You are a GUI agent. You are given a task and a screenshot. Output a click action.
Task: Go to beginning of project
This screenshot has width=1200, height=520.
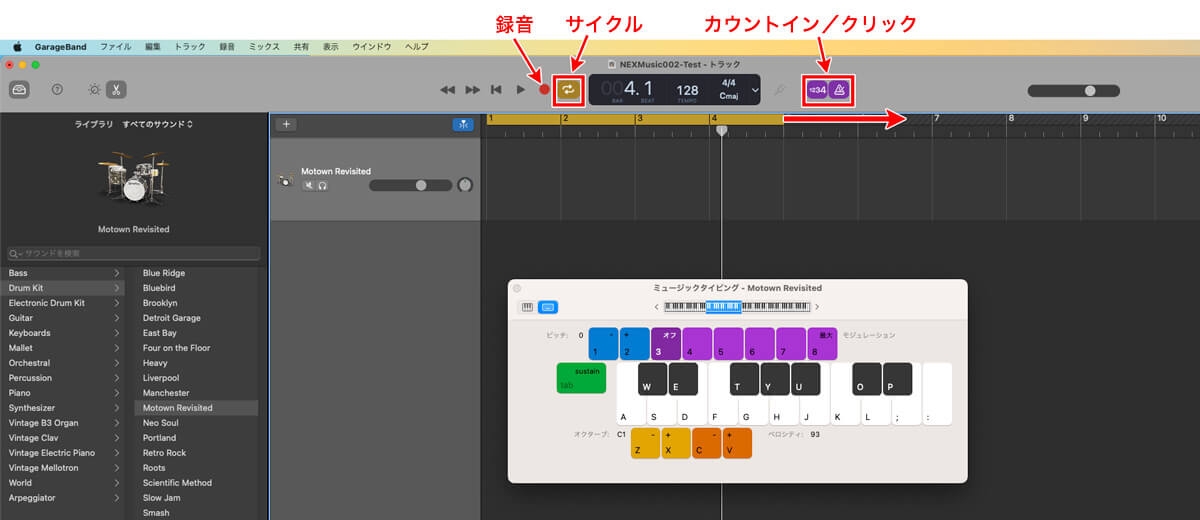point(496,90)
